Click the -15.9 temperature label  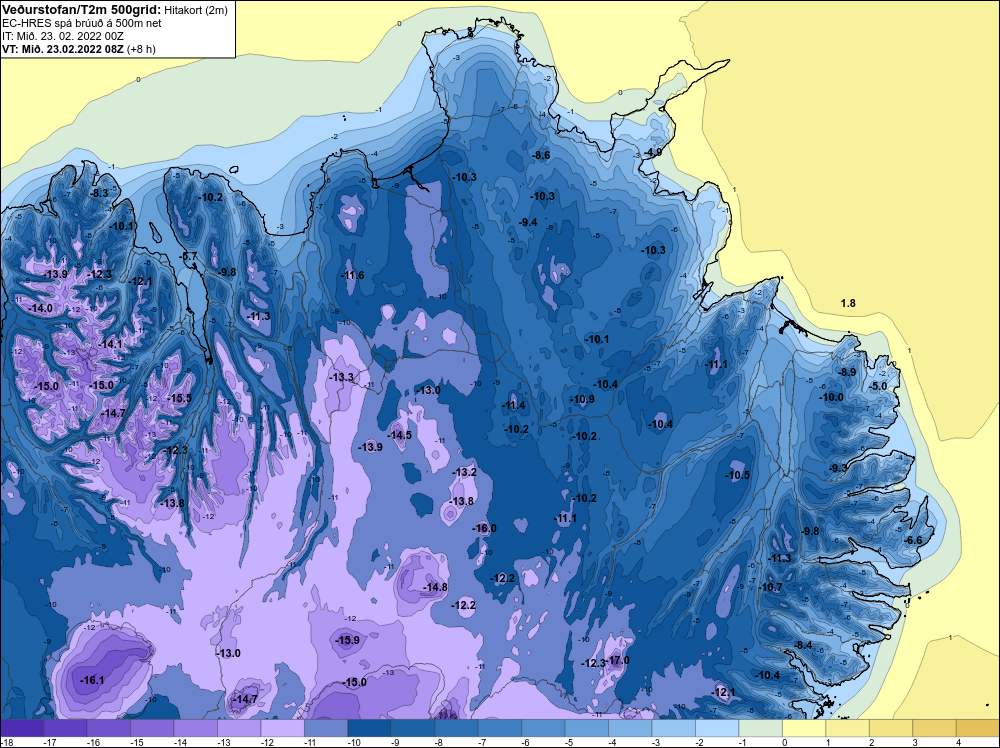[x=348, y=640]
